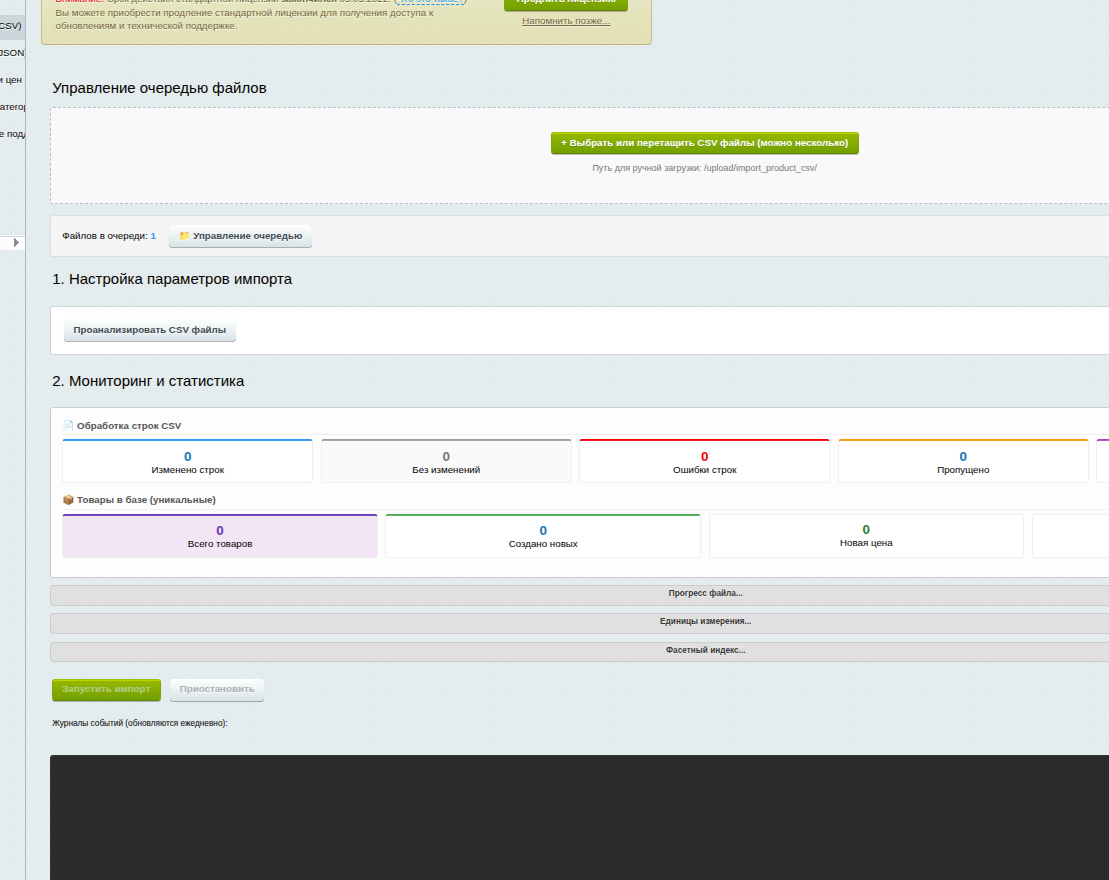Click the queue file count number link
This screenshot has width=1109, height=880.
153,236
